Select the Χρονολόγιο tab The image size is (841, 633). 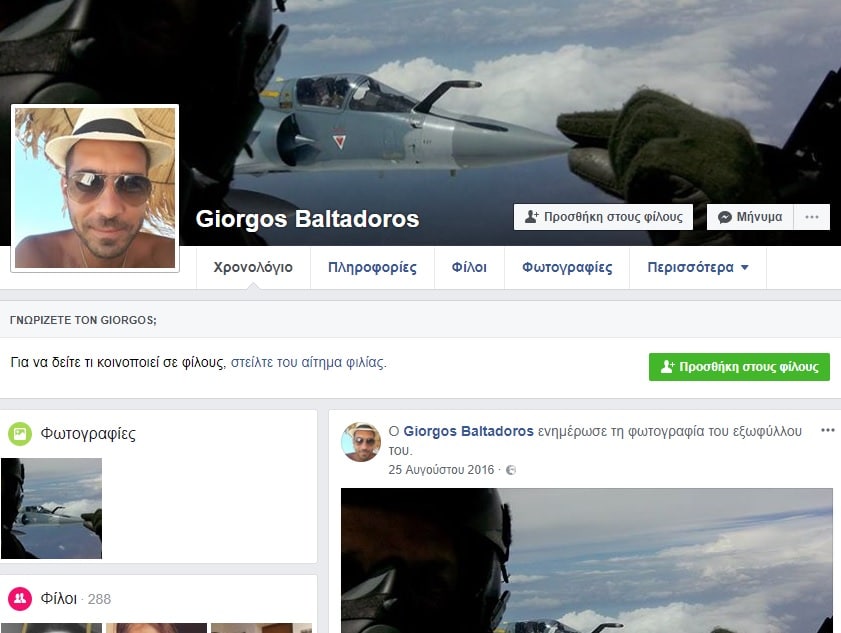(253, 267)
